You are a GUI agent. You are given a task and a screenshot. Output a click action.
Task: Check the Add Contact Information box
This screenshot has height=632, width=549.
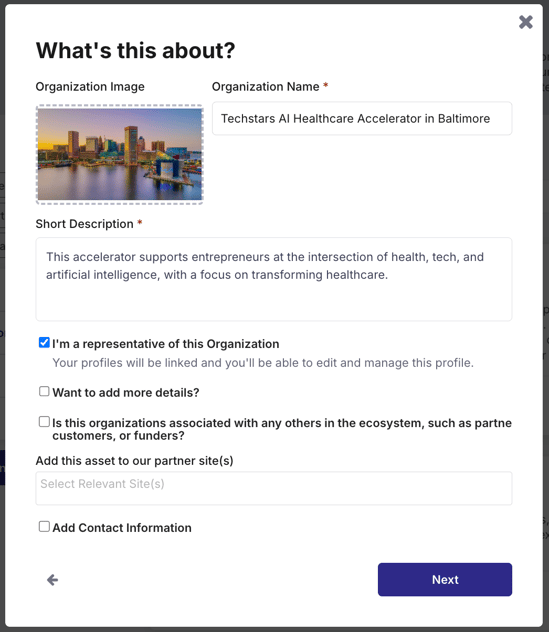click(44, 526)
